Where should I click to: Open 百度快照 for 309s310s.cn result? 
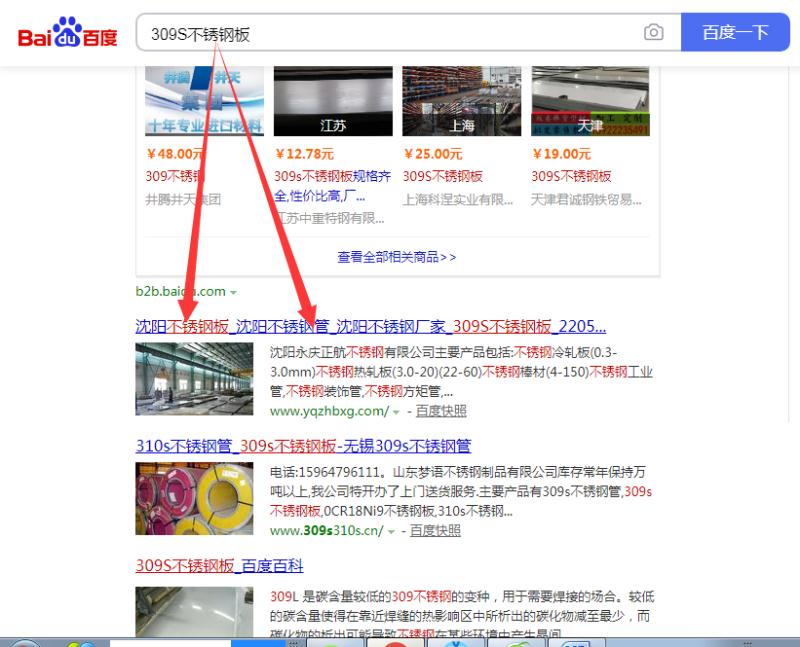coord(435,531)
